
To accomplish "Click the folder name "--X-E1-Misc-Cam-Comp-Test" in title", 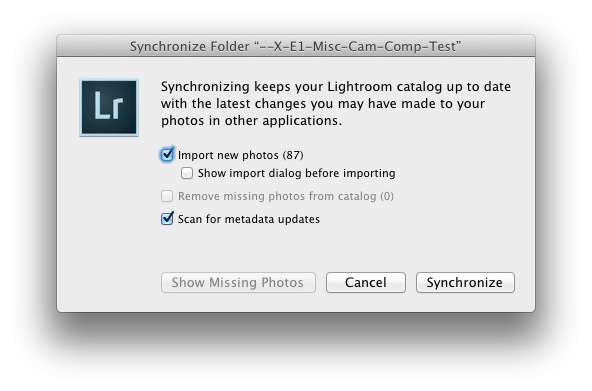I will tap(358, 46).
